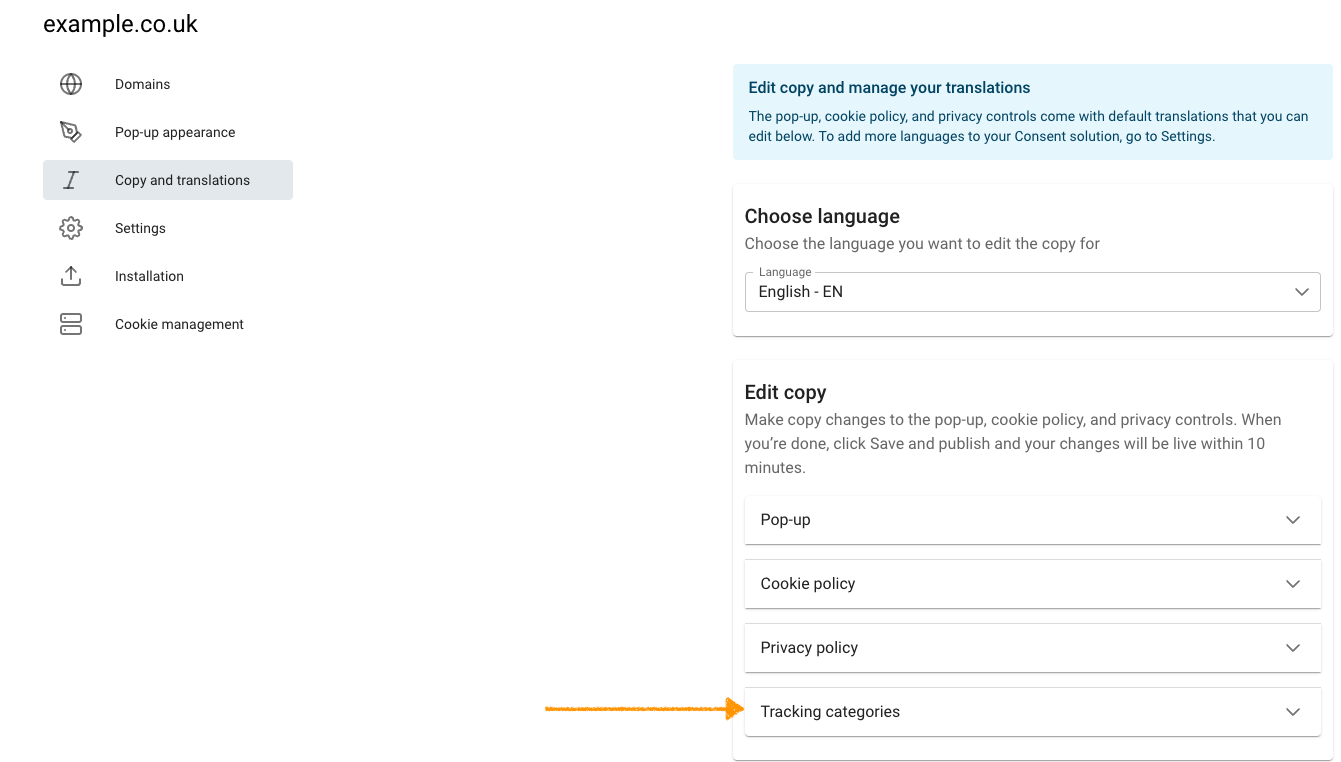Navigate to Settings in the sidebar
This screenshot has height=762, width=1341.
tap(140, 227)
